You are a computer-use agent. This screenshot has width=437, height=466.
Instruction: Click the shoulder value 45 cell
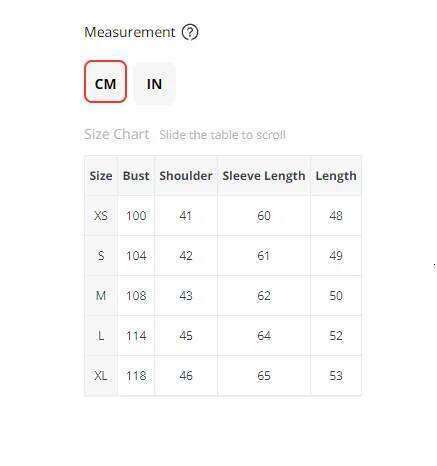tap(186, 336)
